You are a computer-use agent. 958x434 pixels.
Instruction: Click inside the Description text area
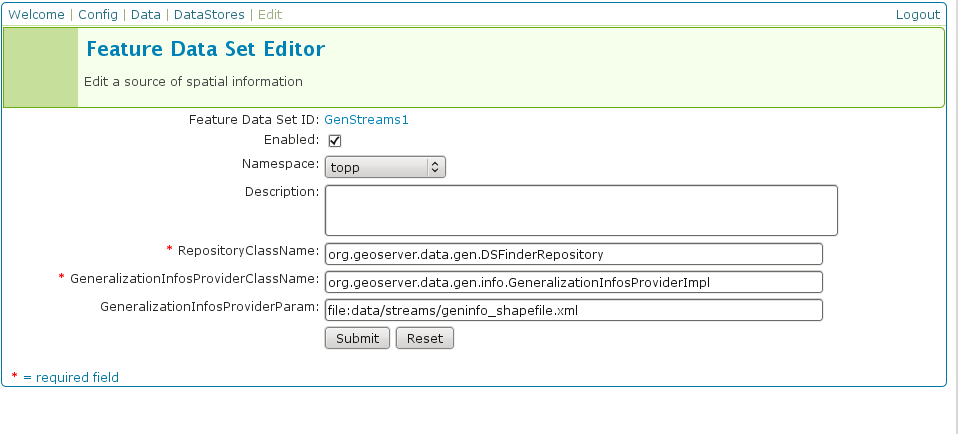tap(580, 210)
